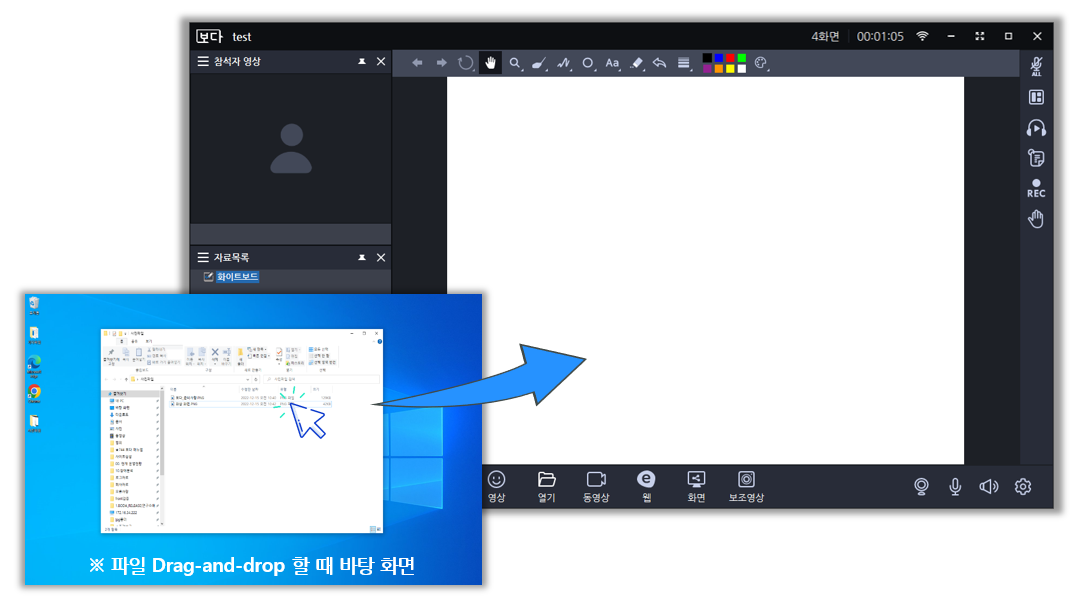Start recording with the REC button
This screenshot has height=605, width=1085.
(x=1036, y=189)
